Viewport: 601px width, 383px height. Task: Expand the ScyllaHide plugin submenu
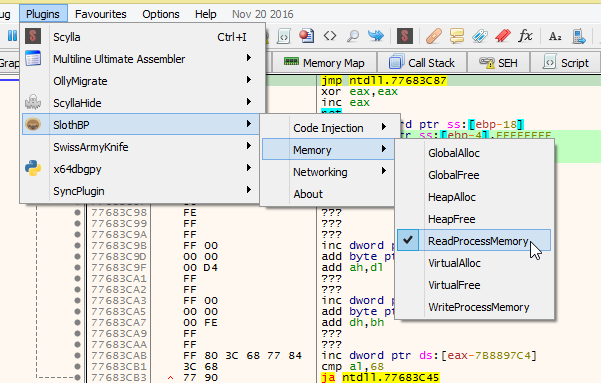coord(140,103)
